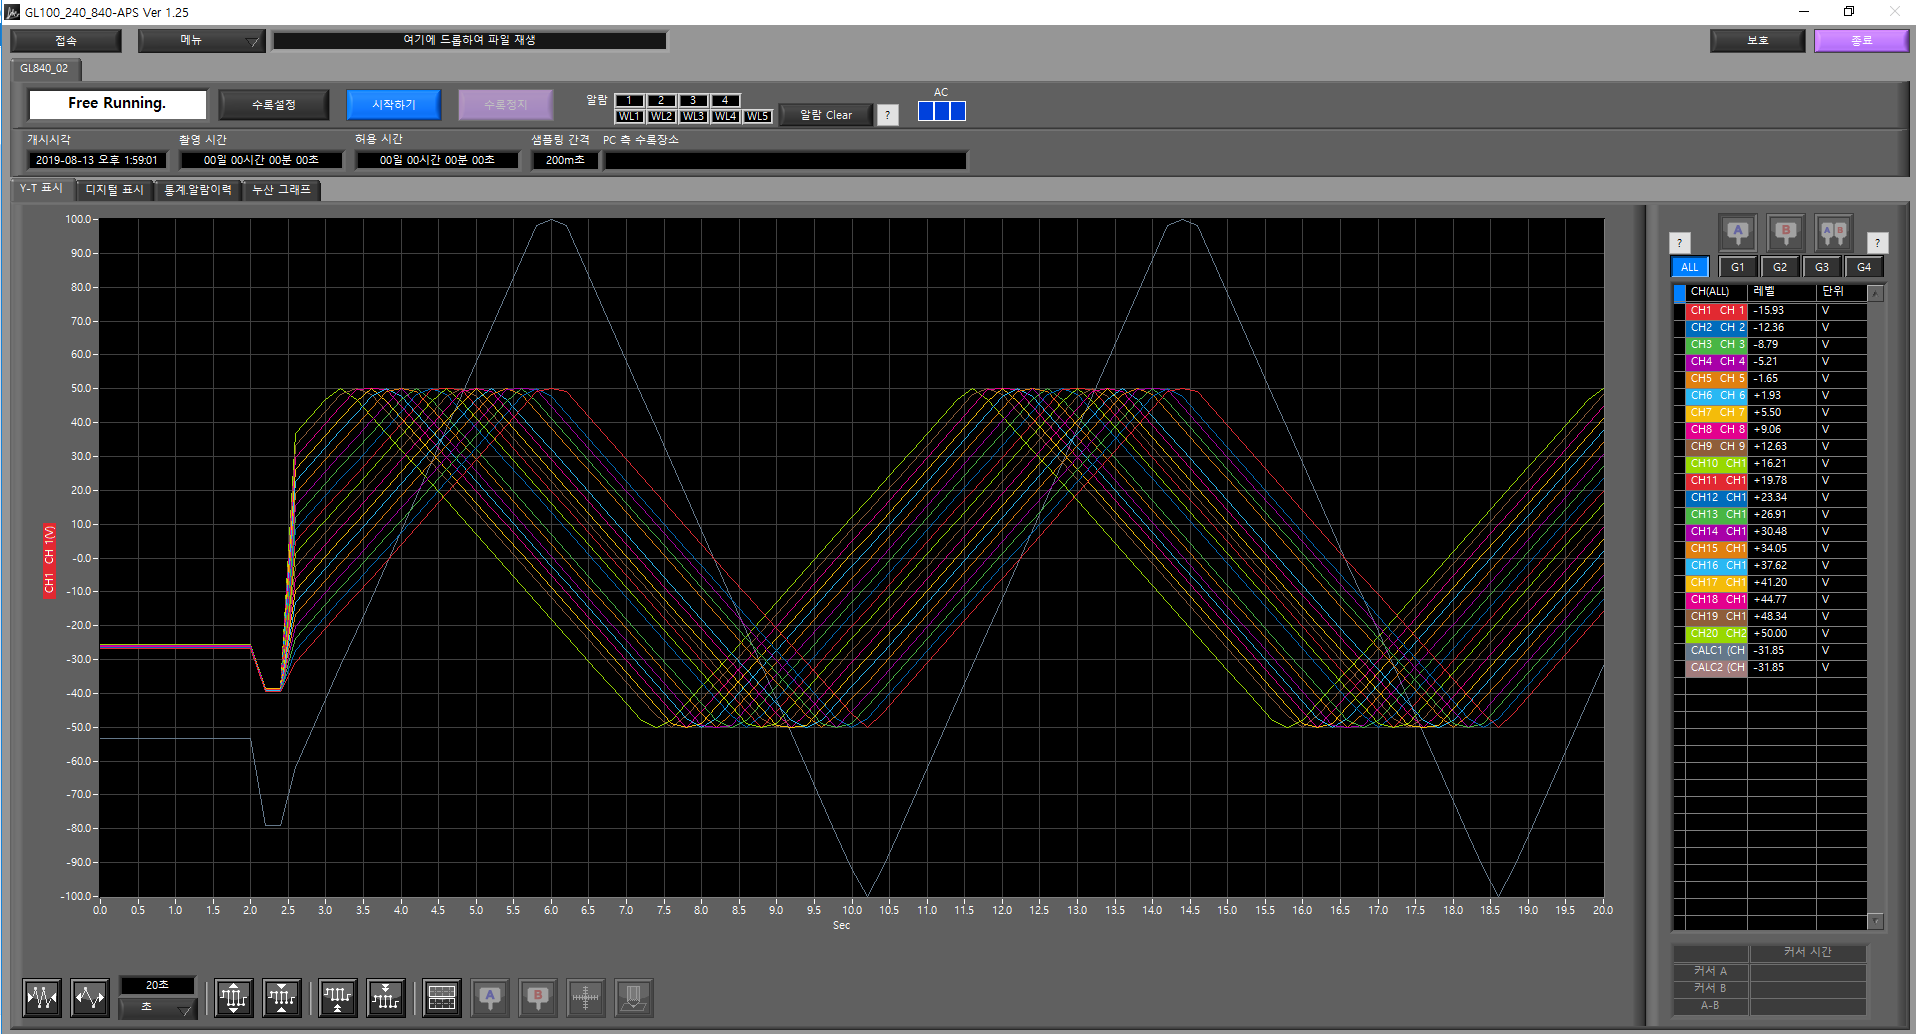Viewport: 1916px width, 1034px height.
Task: Click the shift waveform down icon
Action: point(386,997)
